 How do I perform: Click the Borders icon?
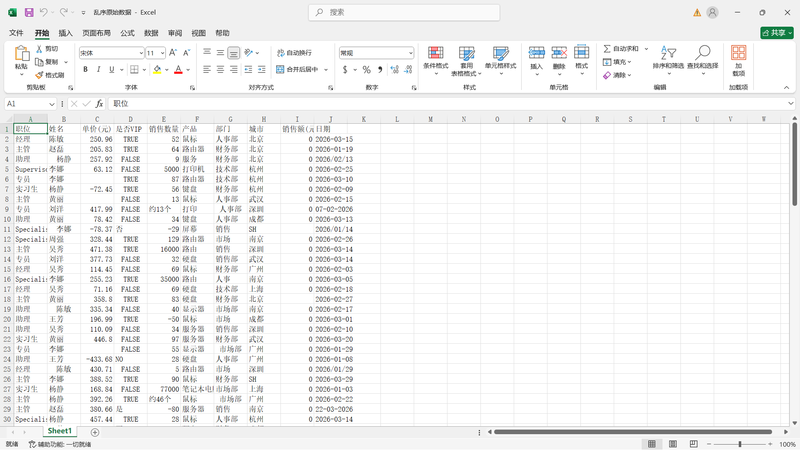pos(134,69)
